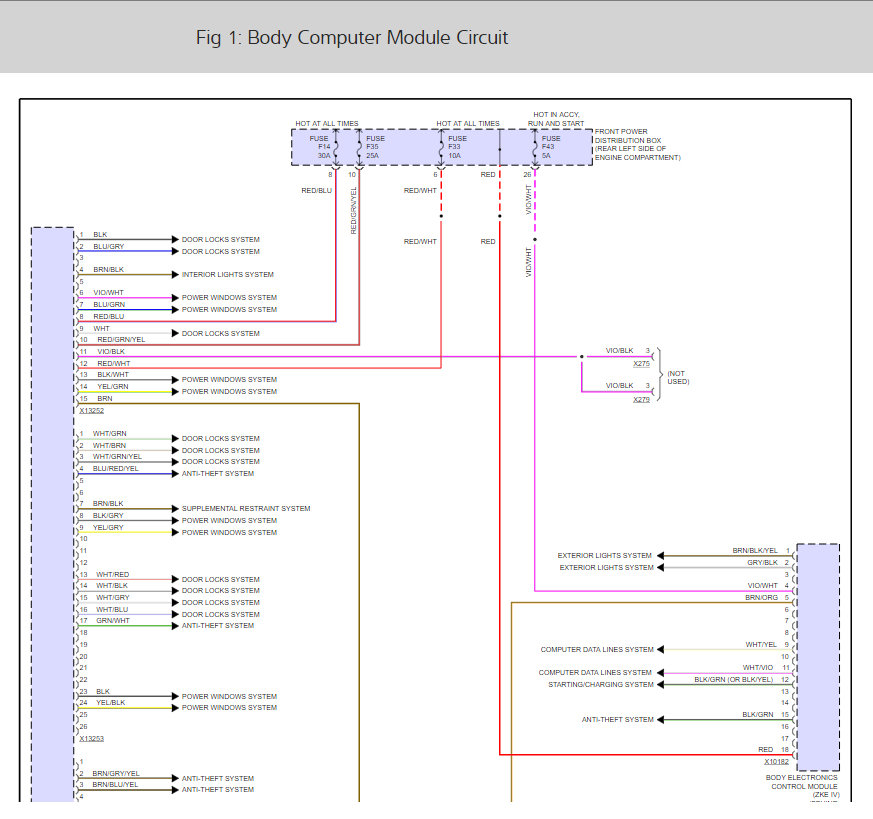Click 'ANTI-THEFT SYSTEM' on the BLU/RED/YEL wire
This screenshot has height=819, width=873.
pos(218,474)
